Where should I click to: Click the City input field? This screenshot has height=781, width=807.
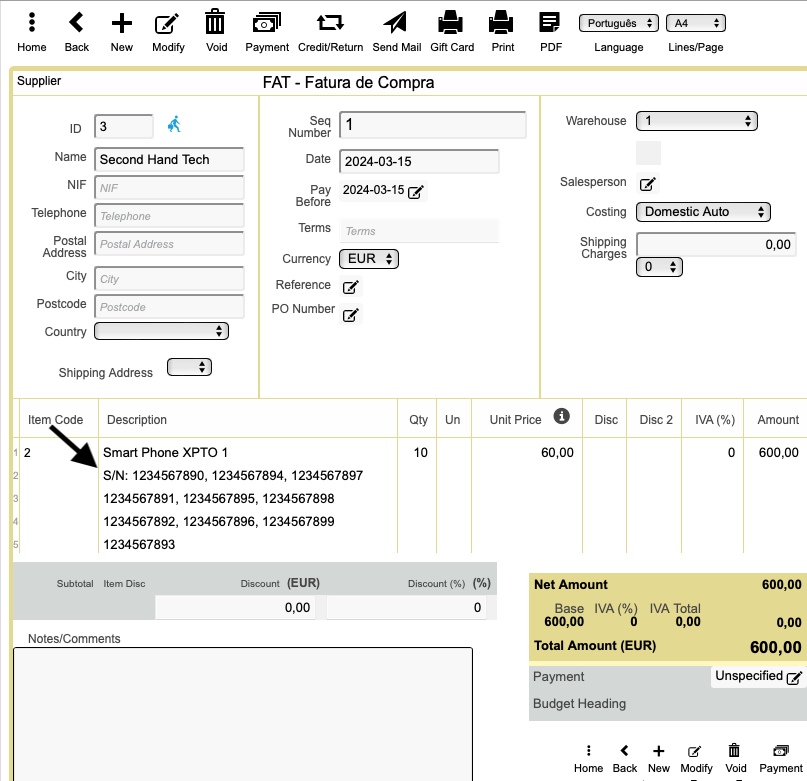[x=169, y=279]
